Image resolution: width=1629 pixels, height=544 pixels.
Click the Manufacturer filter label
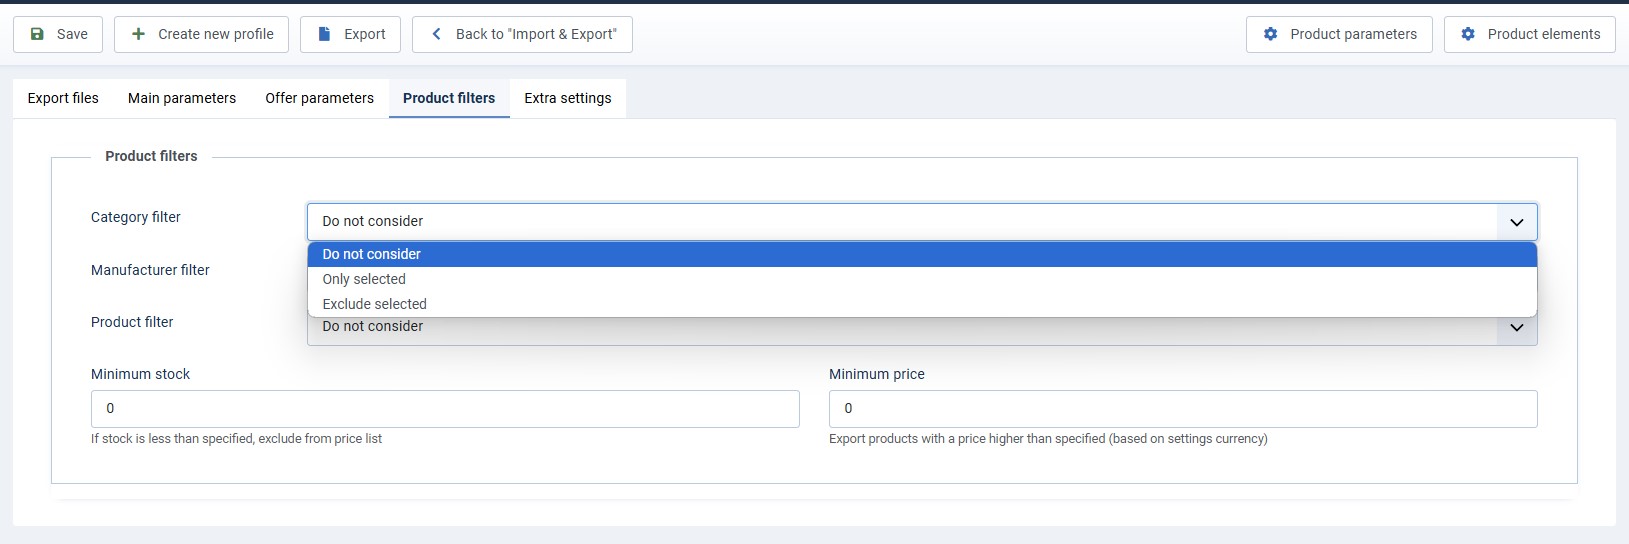tap(150, 270)
